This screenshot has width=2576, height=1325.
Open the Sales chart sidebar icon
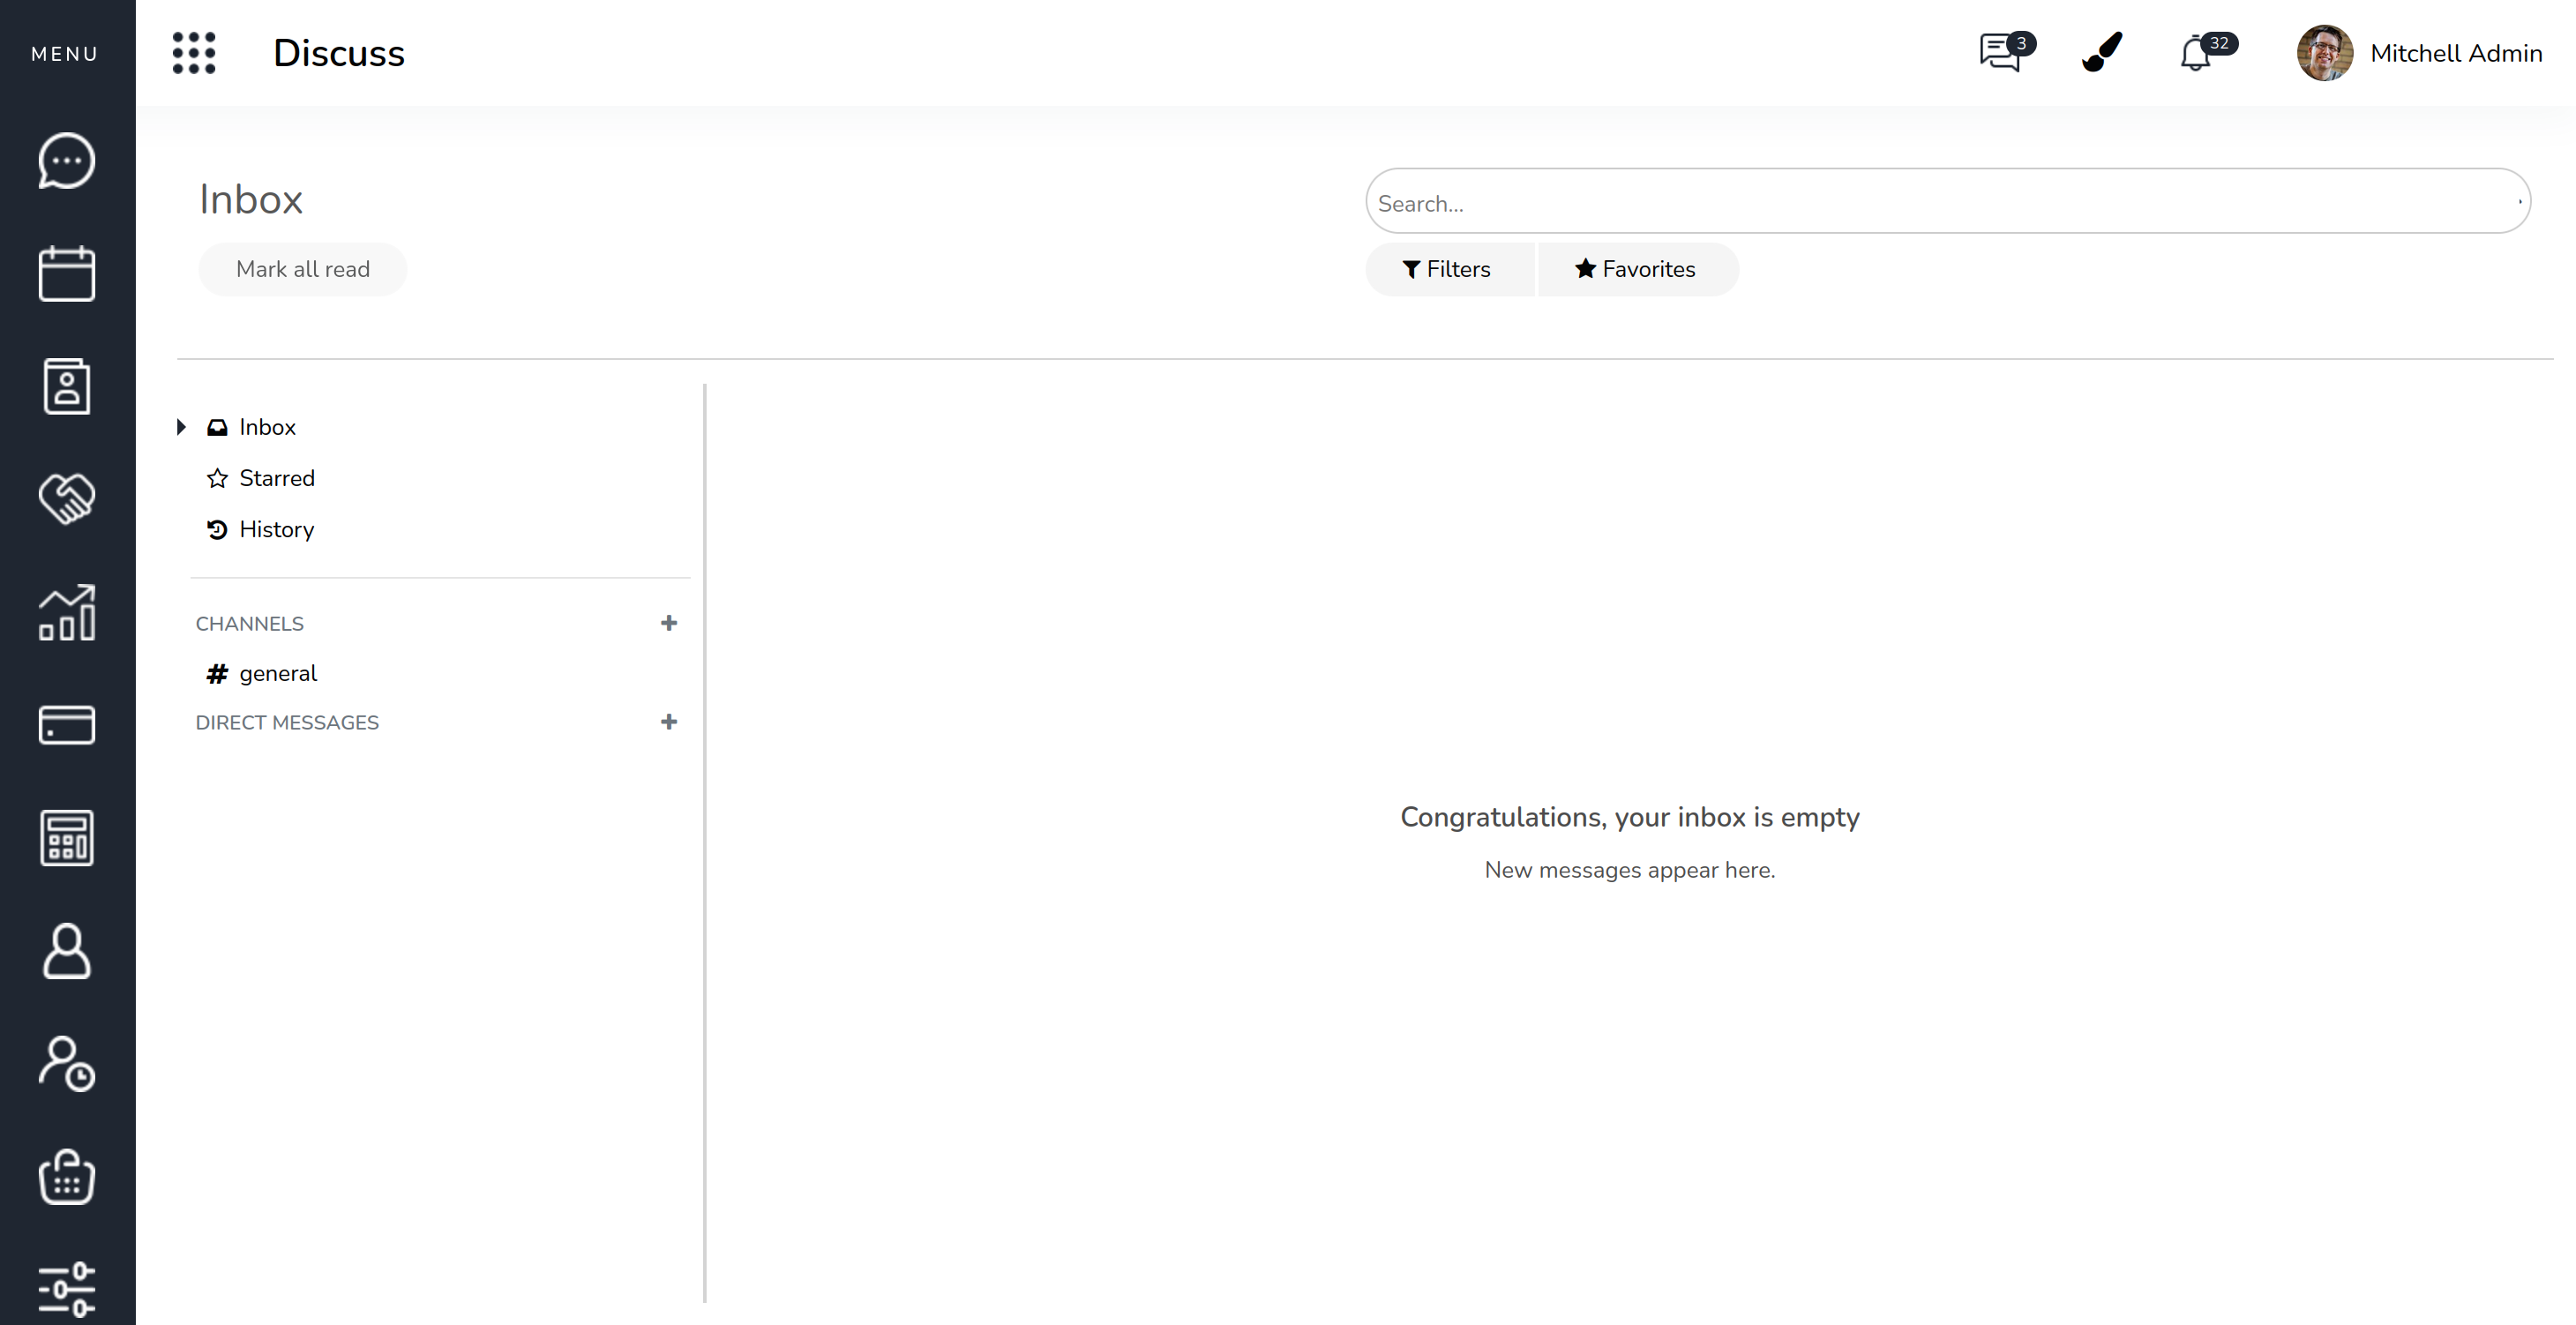pyautogui.click(x=67, y=612)
